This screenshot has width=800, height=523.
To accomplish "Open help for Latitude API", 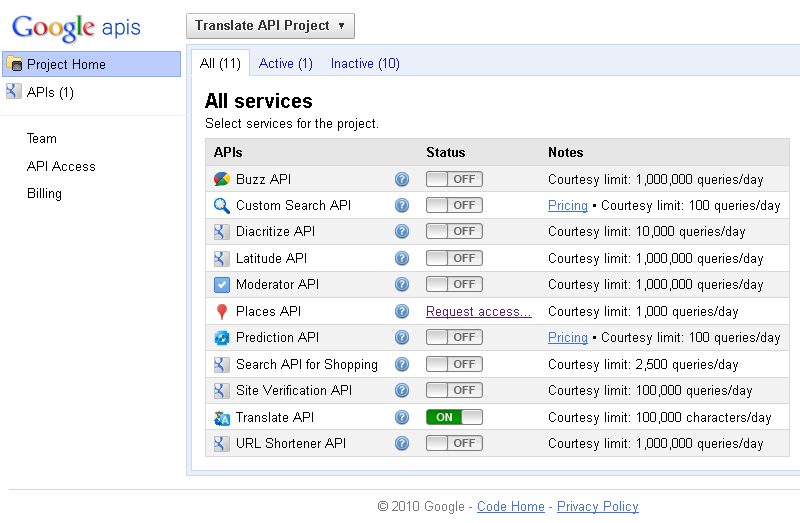I will (x=402, y=258).
